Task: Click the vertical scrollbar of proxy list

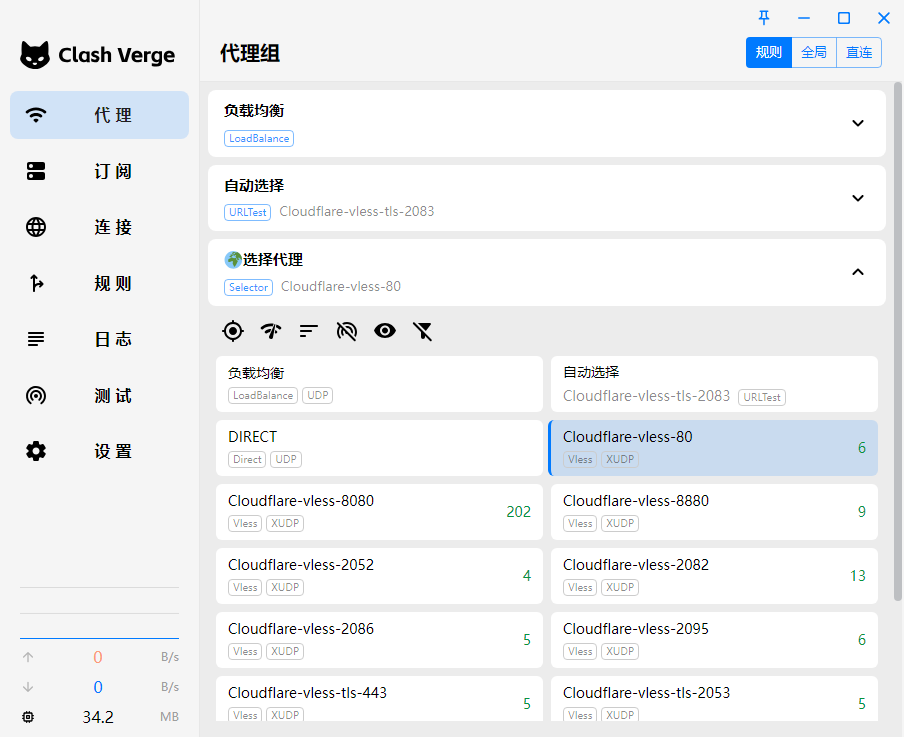Action: coord(898,341)
